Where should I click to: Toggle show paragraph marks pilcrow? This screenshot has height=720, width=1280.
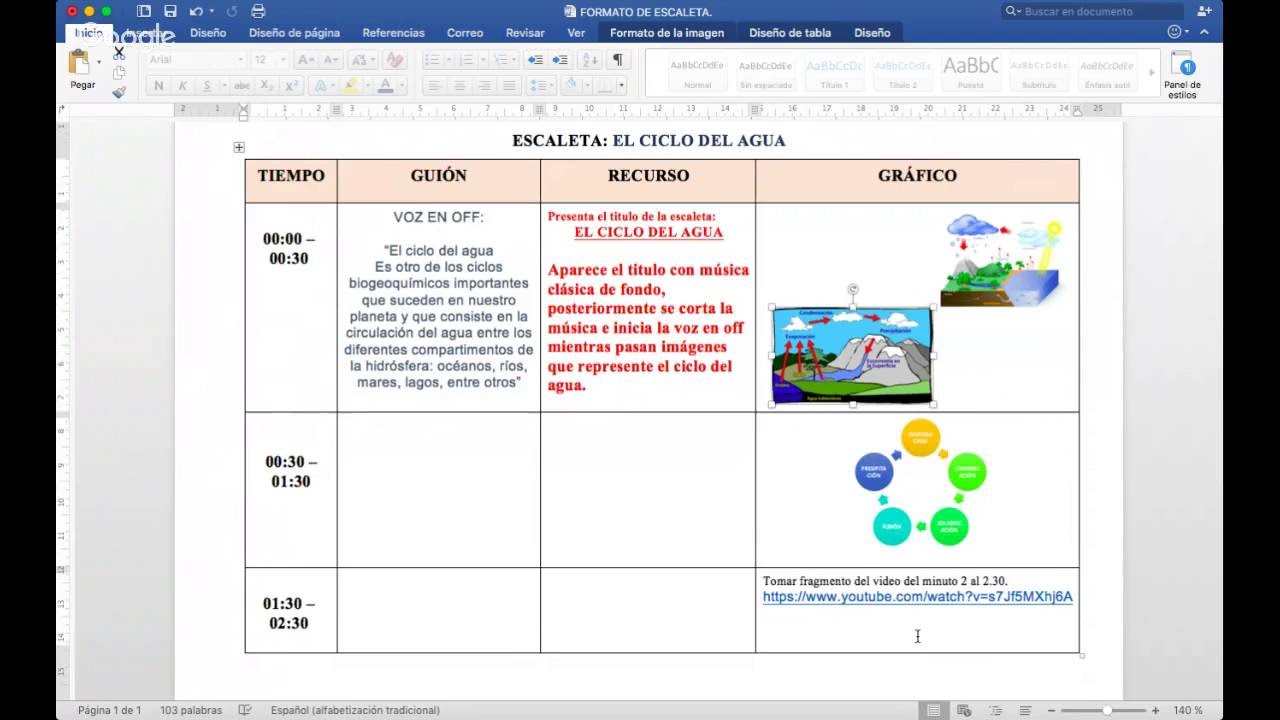click(618, 60)
